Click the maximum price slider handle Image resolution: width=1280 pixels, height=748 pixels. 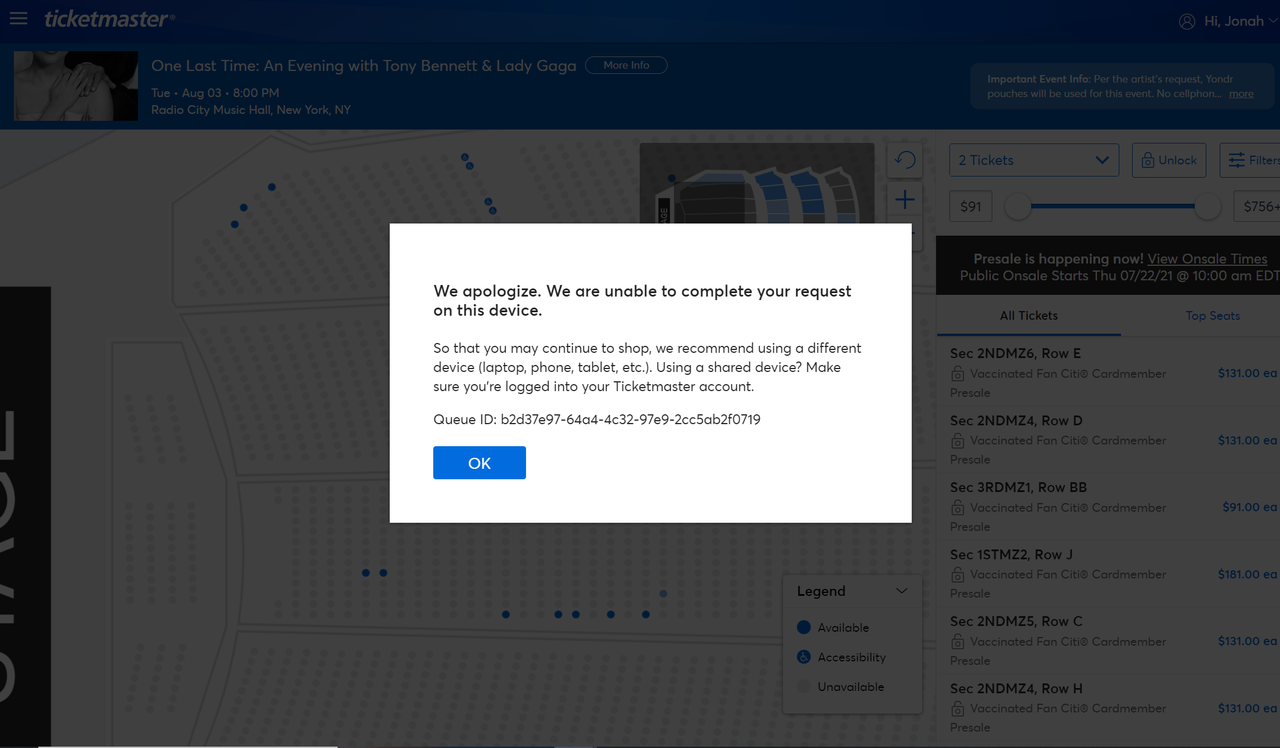[1208, 207]
